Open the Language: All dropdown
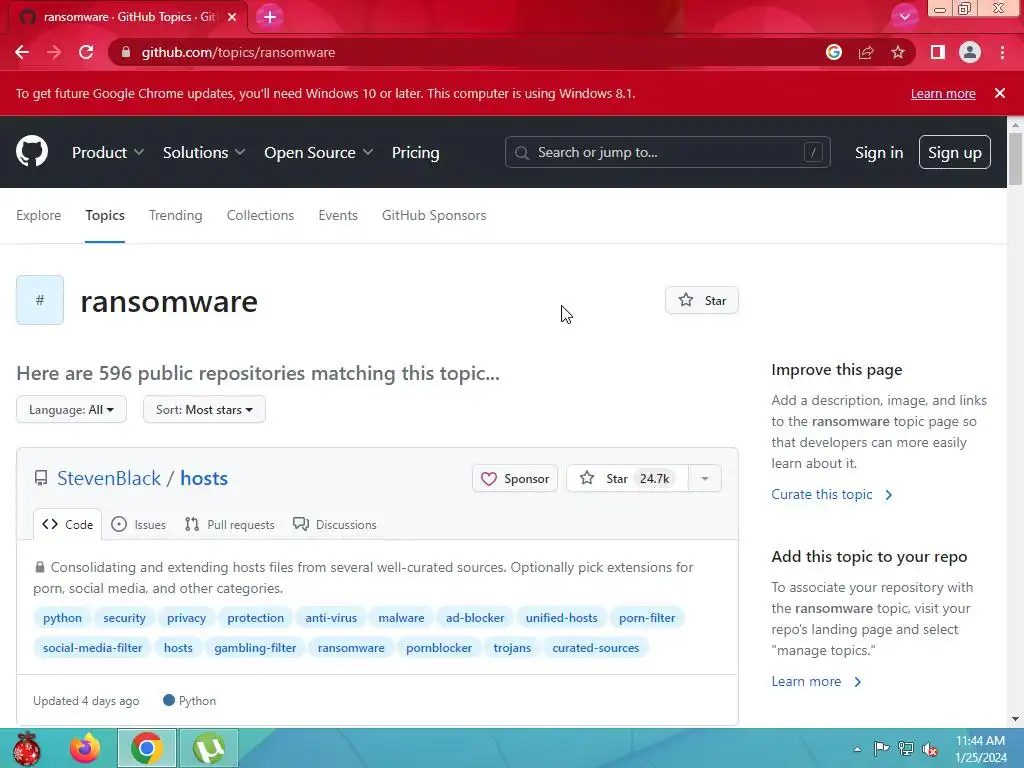 tap(71, 409)
